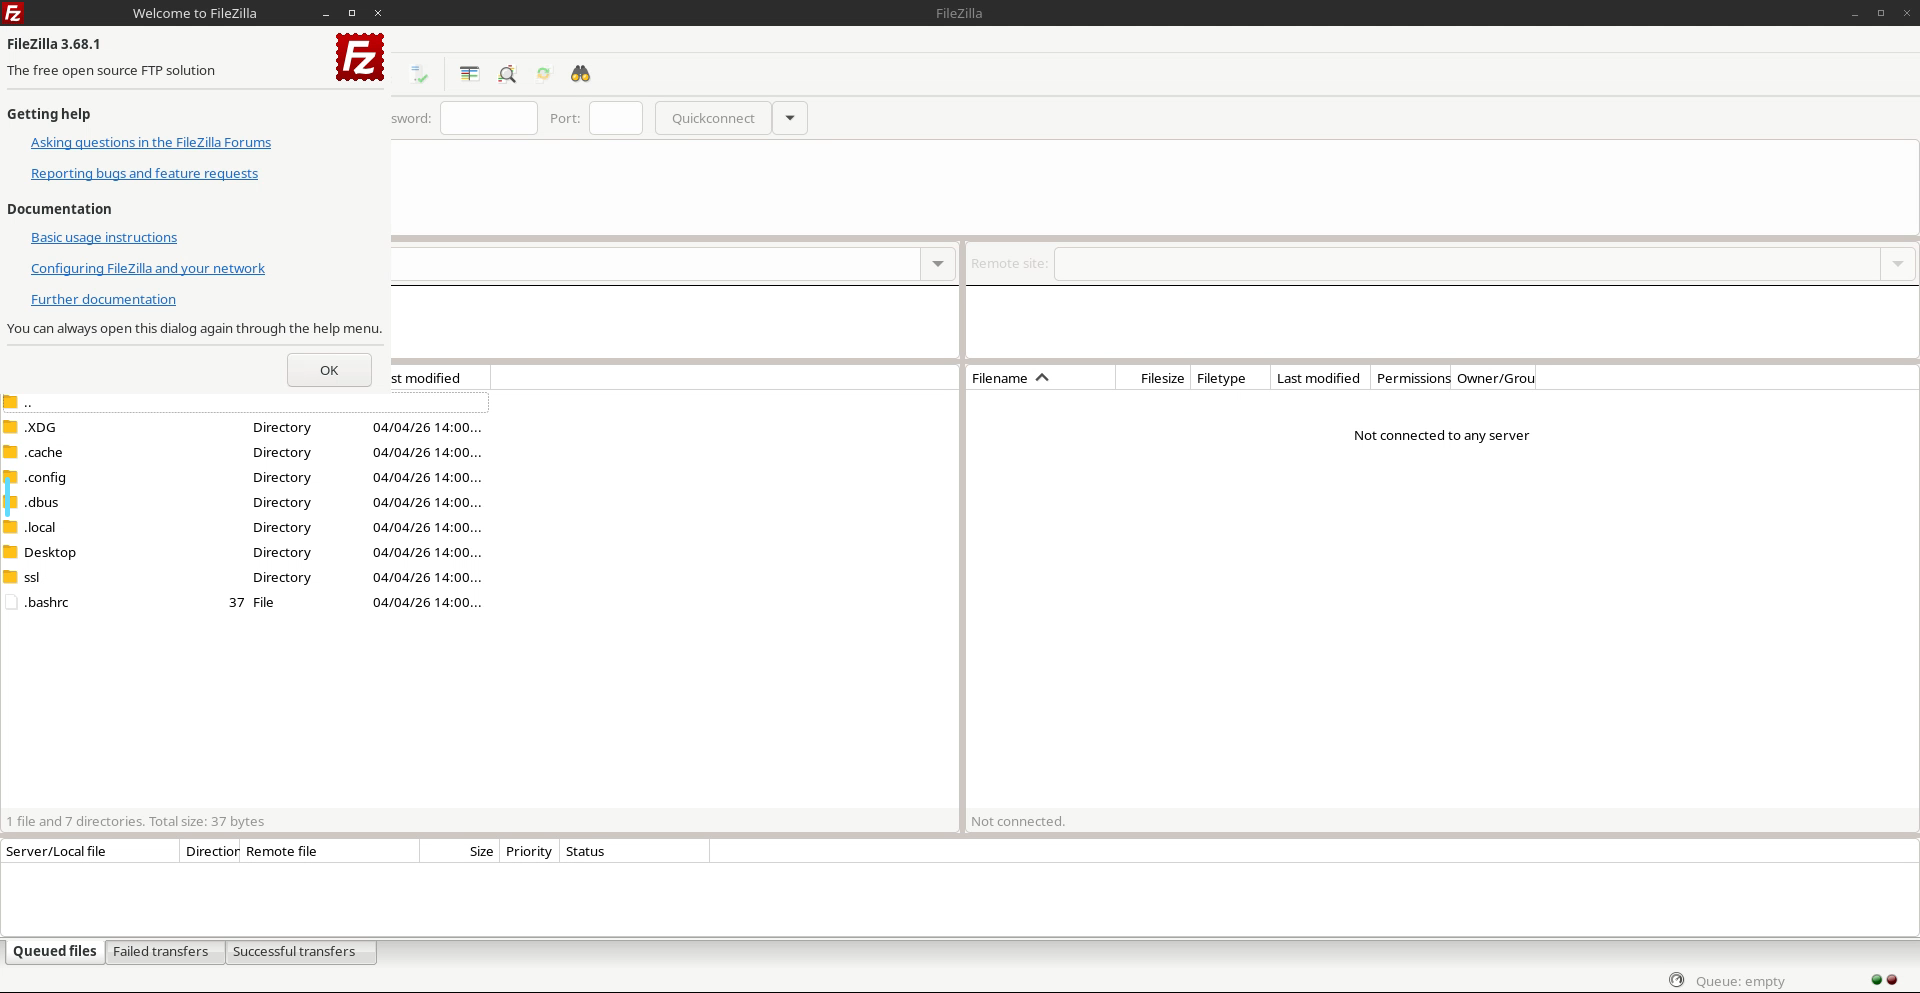1920x993 pixels.
Task: Open the Quickconnect history dropdown arrow
Action: coord(789,118)
